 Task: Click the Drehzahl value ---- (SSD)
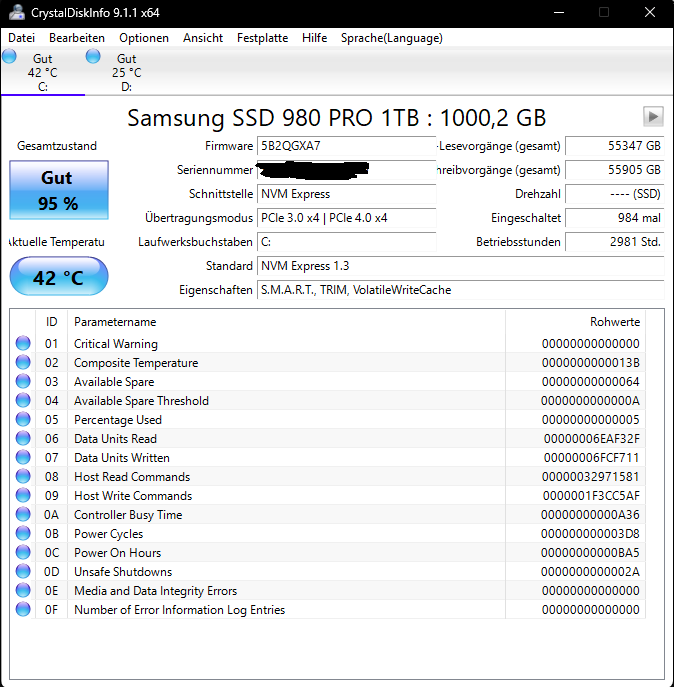coord(615,194)
